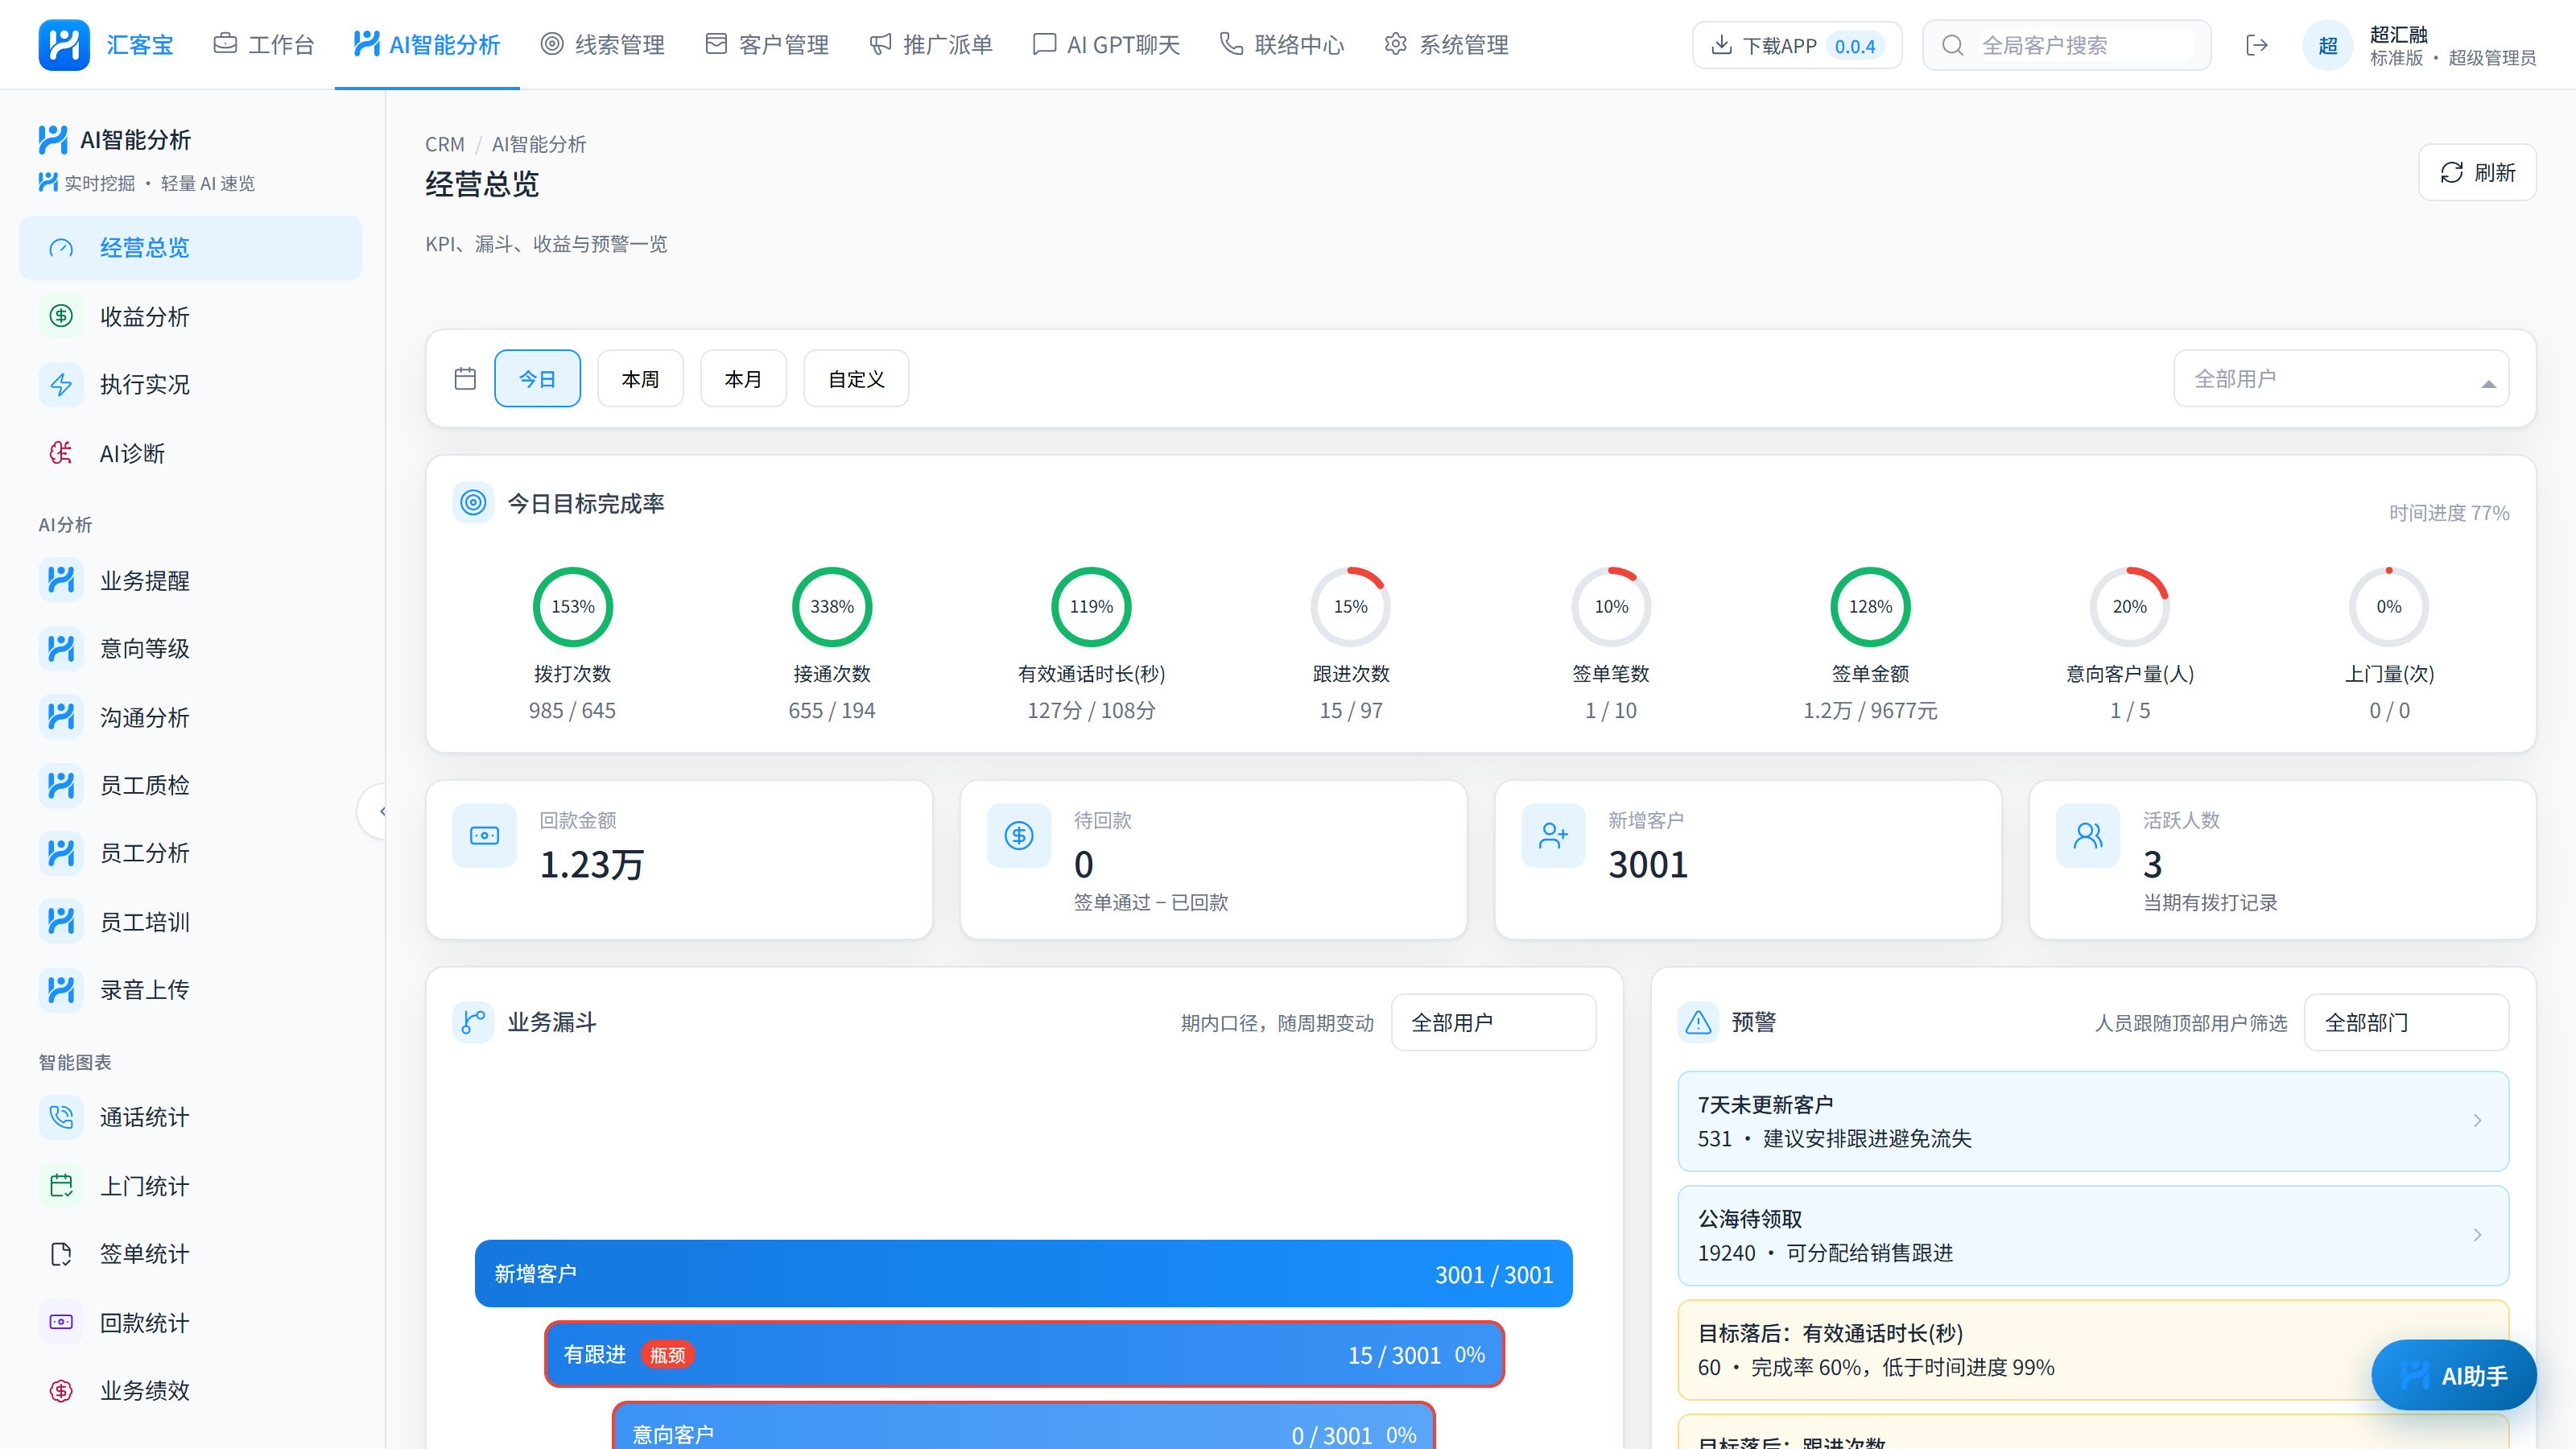Image resolution: width=2576 pixels, height=1449 pixels.
Task: Click the 超 user avatar
Action: tap(2328, 45)
